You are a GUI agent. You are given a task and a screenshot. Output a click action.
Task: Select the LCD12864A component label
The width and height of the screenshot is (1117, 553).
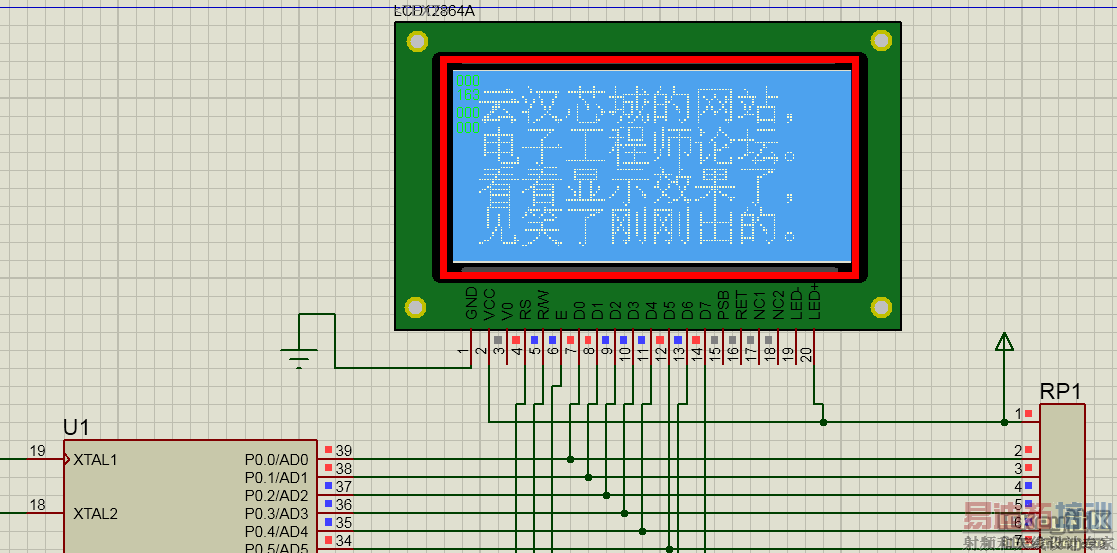[x=434, y=11]
